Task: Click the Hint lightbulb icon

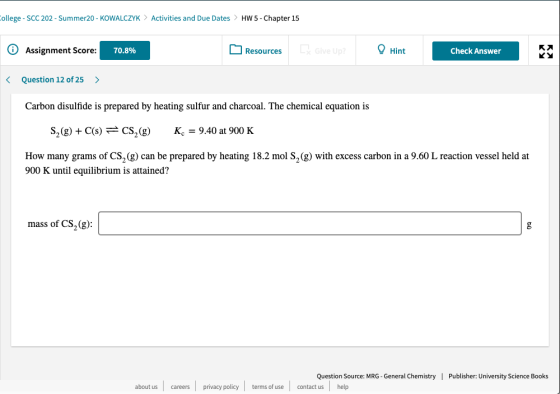Action: 381,49
